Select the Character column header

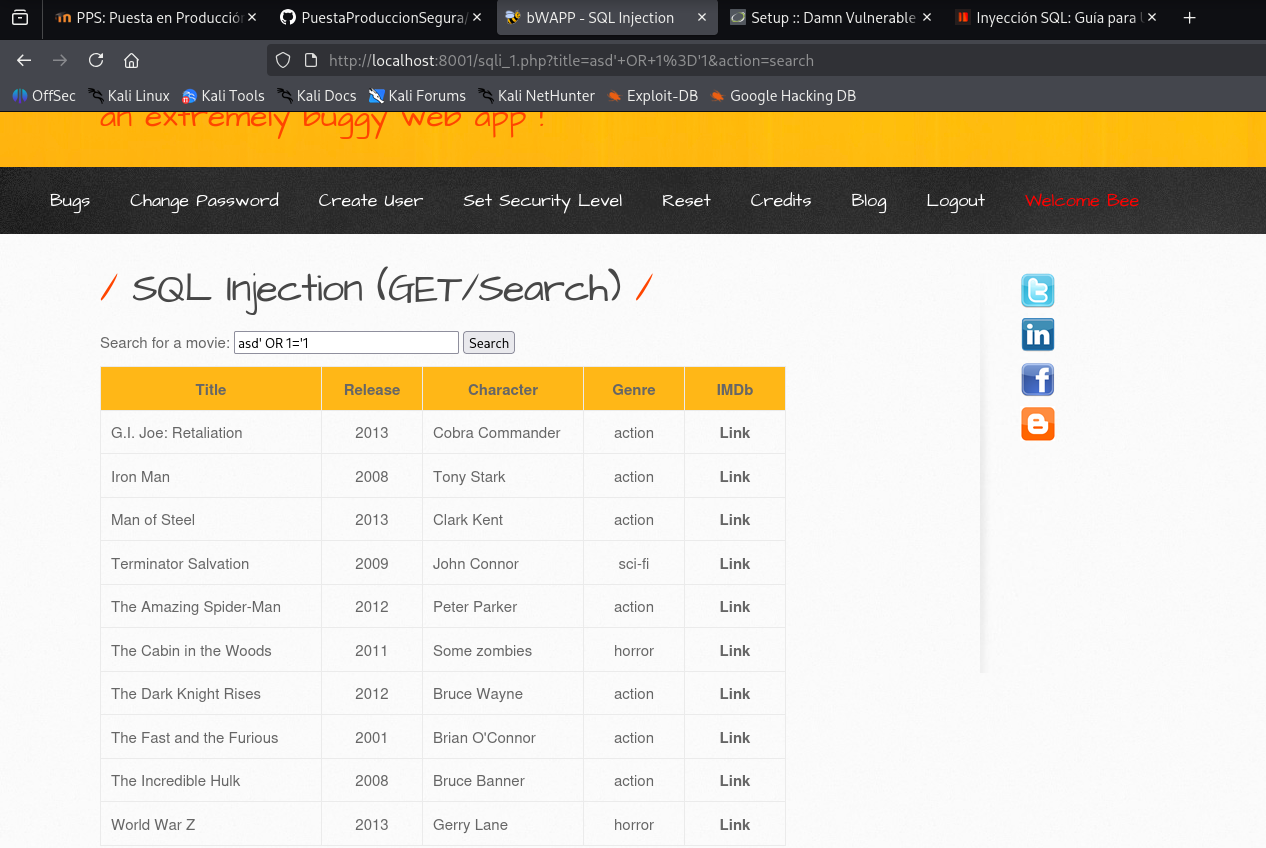[x=503, y=390]
